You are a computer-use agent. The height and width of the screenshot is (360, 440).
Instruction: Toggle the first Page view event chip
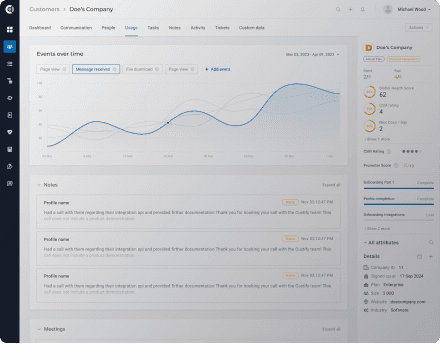pyautogui.click(x=53, y=69)
